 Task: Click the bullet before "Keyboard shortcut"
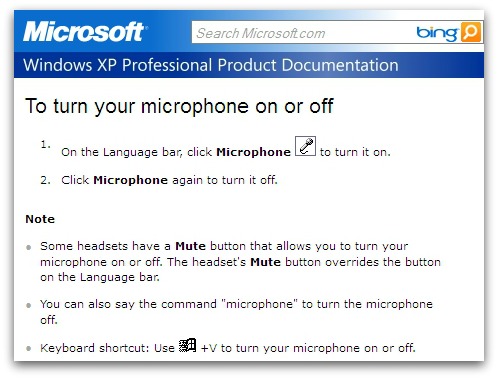pyautogui.click(x=29, y=349)
